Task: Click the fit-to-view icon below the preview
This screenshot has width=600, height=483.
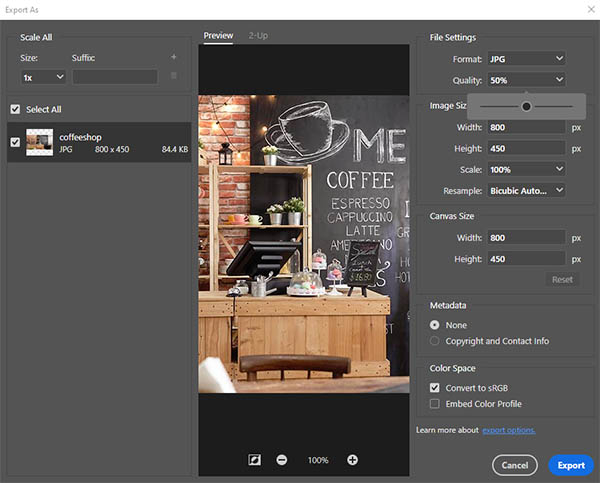Action: point(254,460)
